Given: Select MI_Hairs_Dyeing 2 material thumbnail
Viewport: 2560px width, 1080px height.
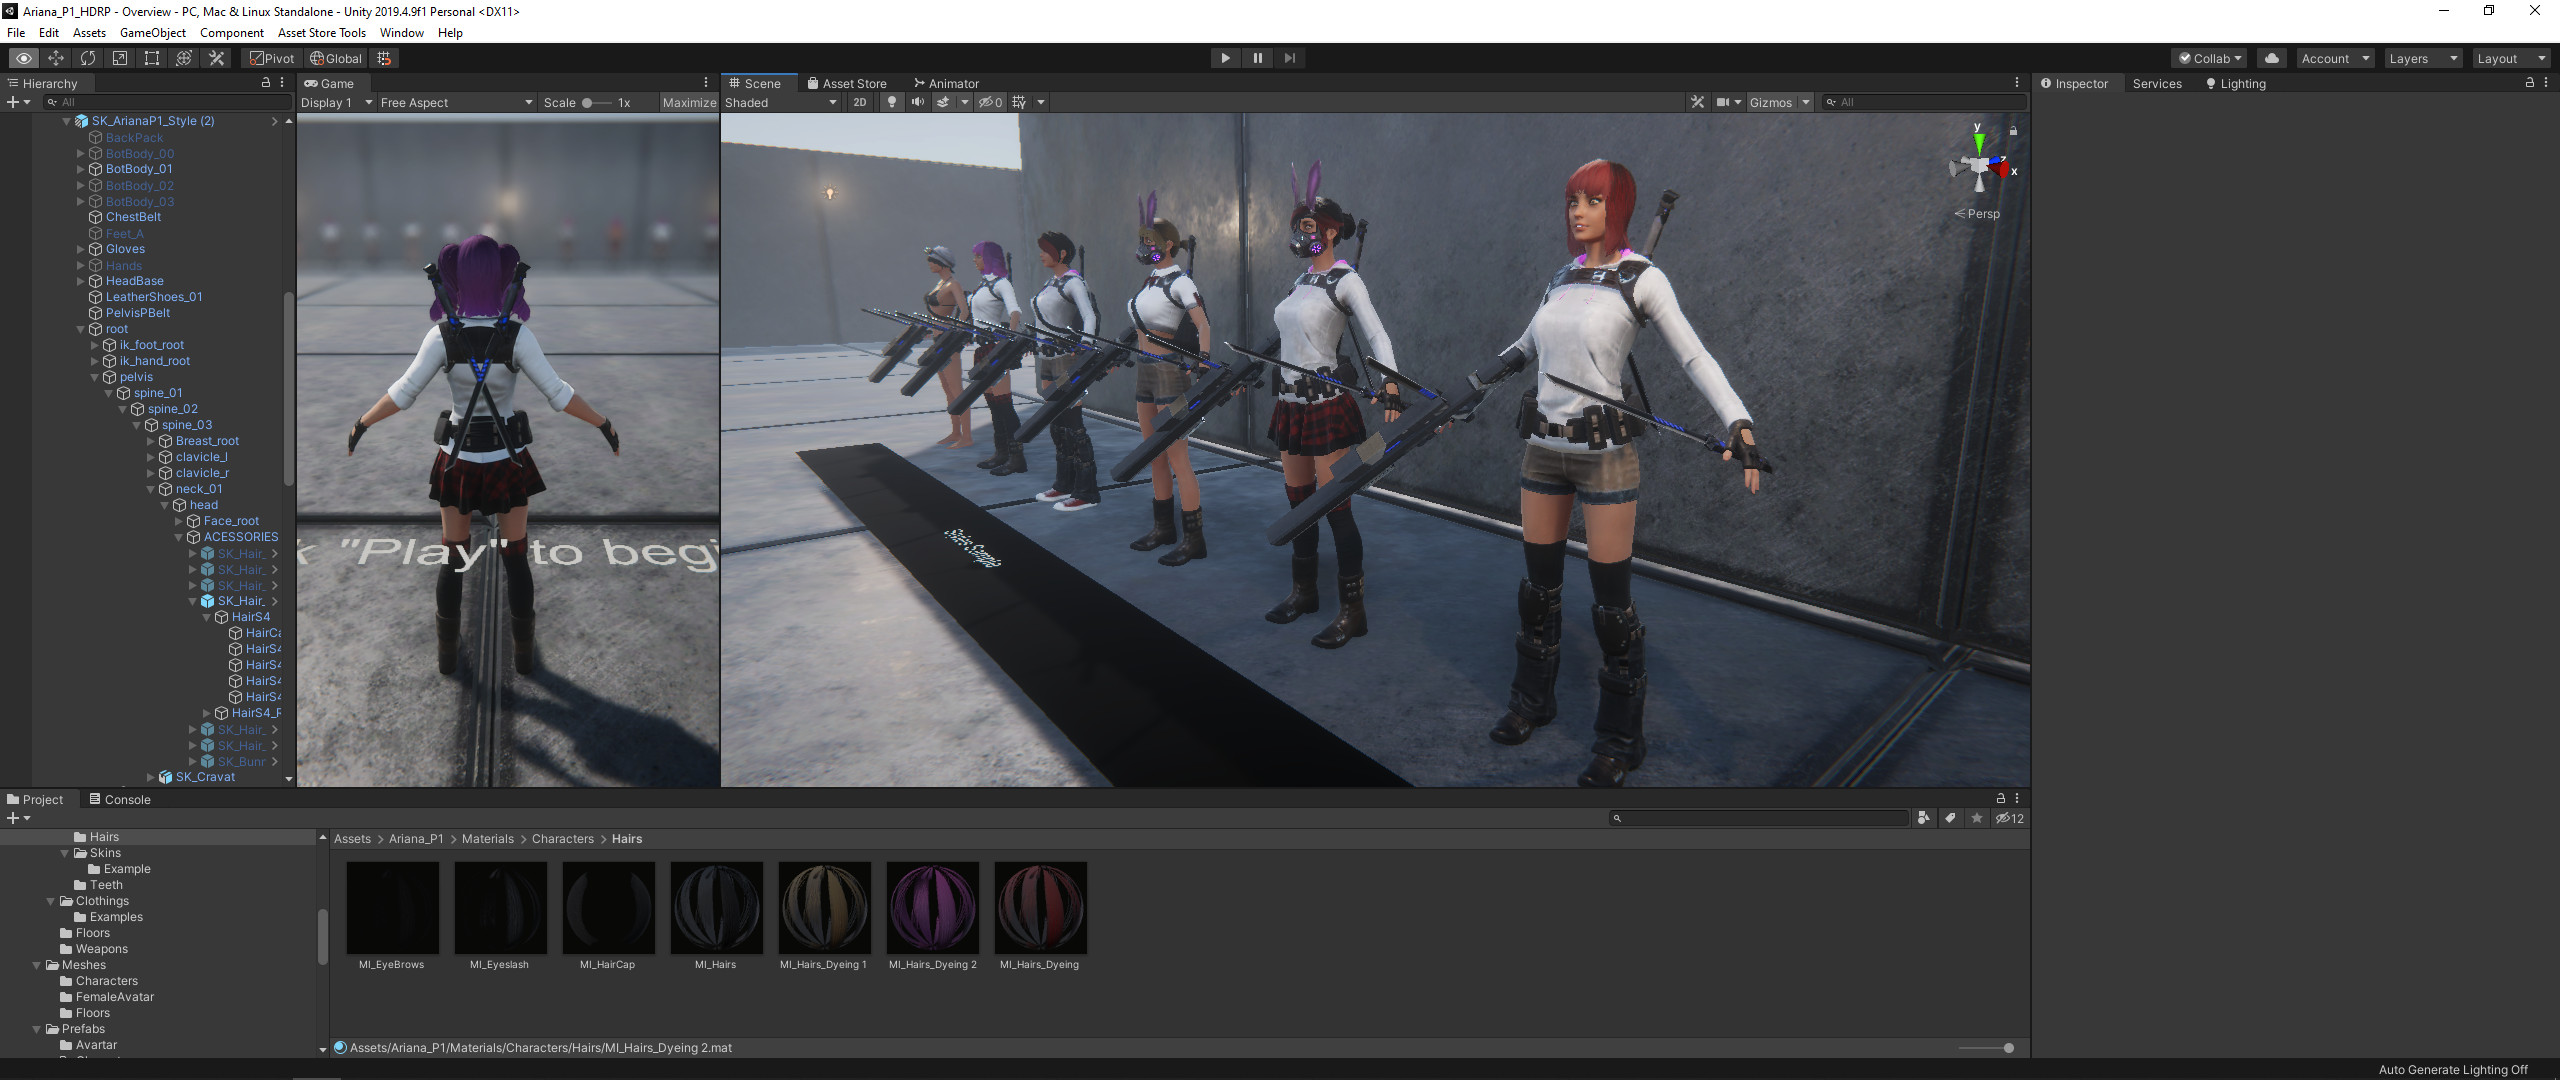Looking at the screenshot, I should 933,908.
